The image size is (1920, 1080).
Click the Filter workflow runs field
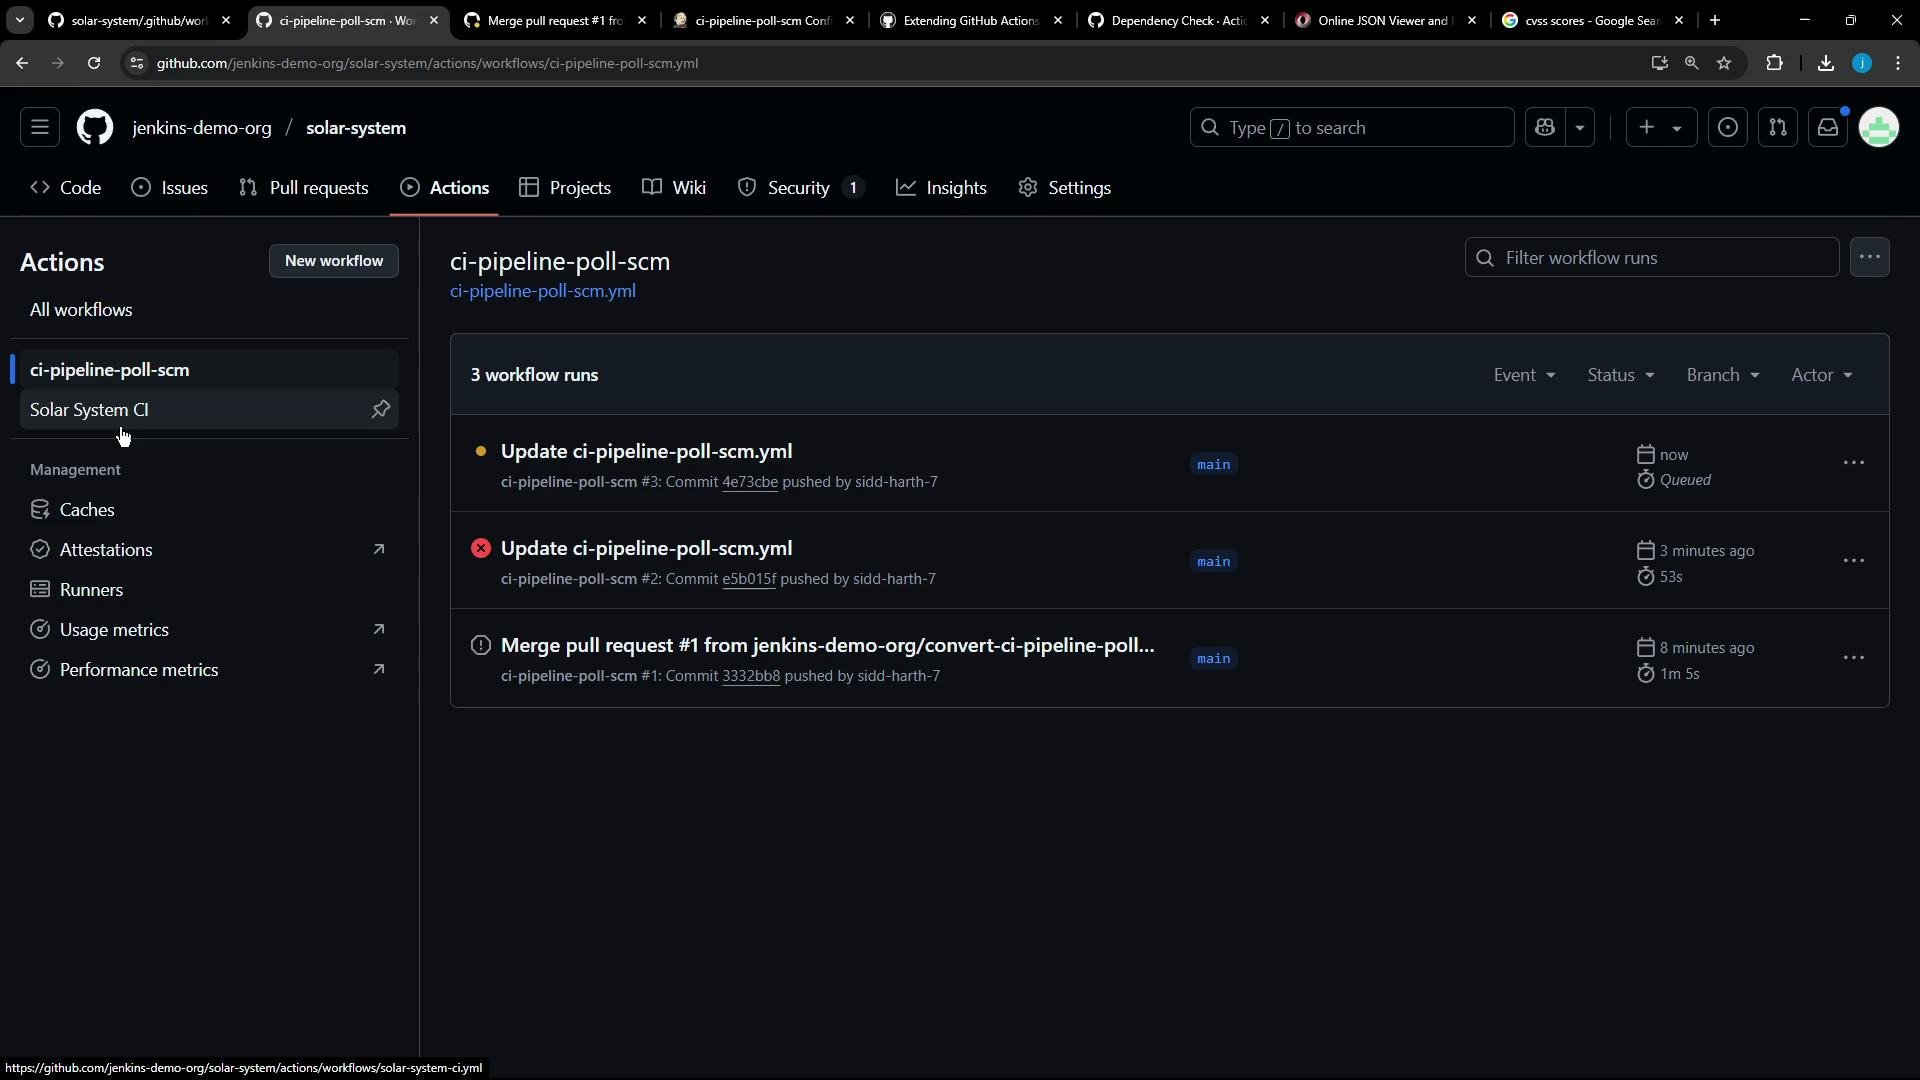(1652, 258)
